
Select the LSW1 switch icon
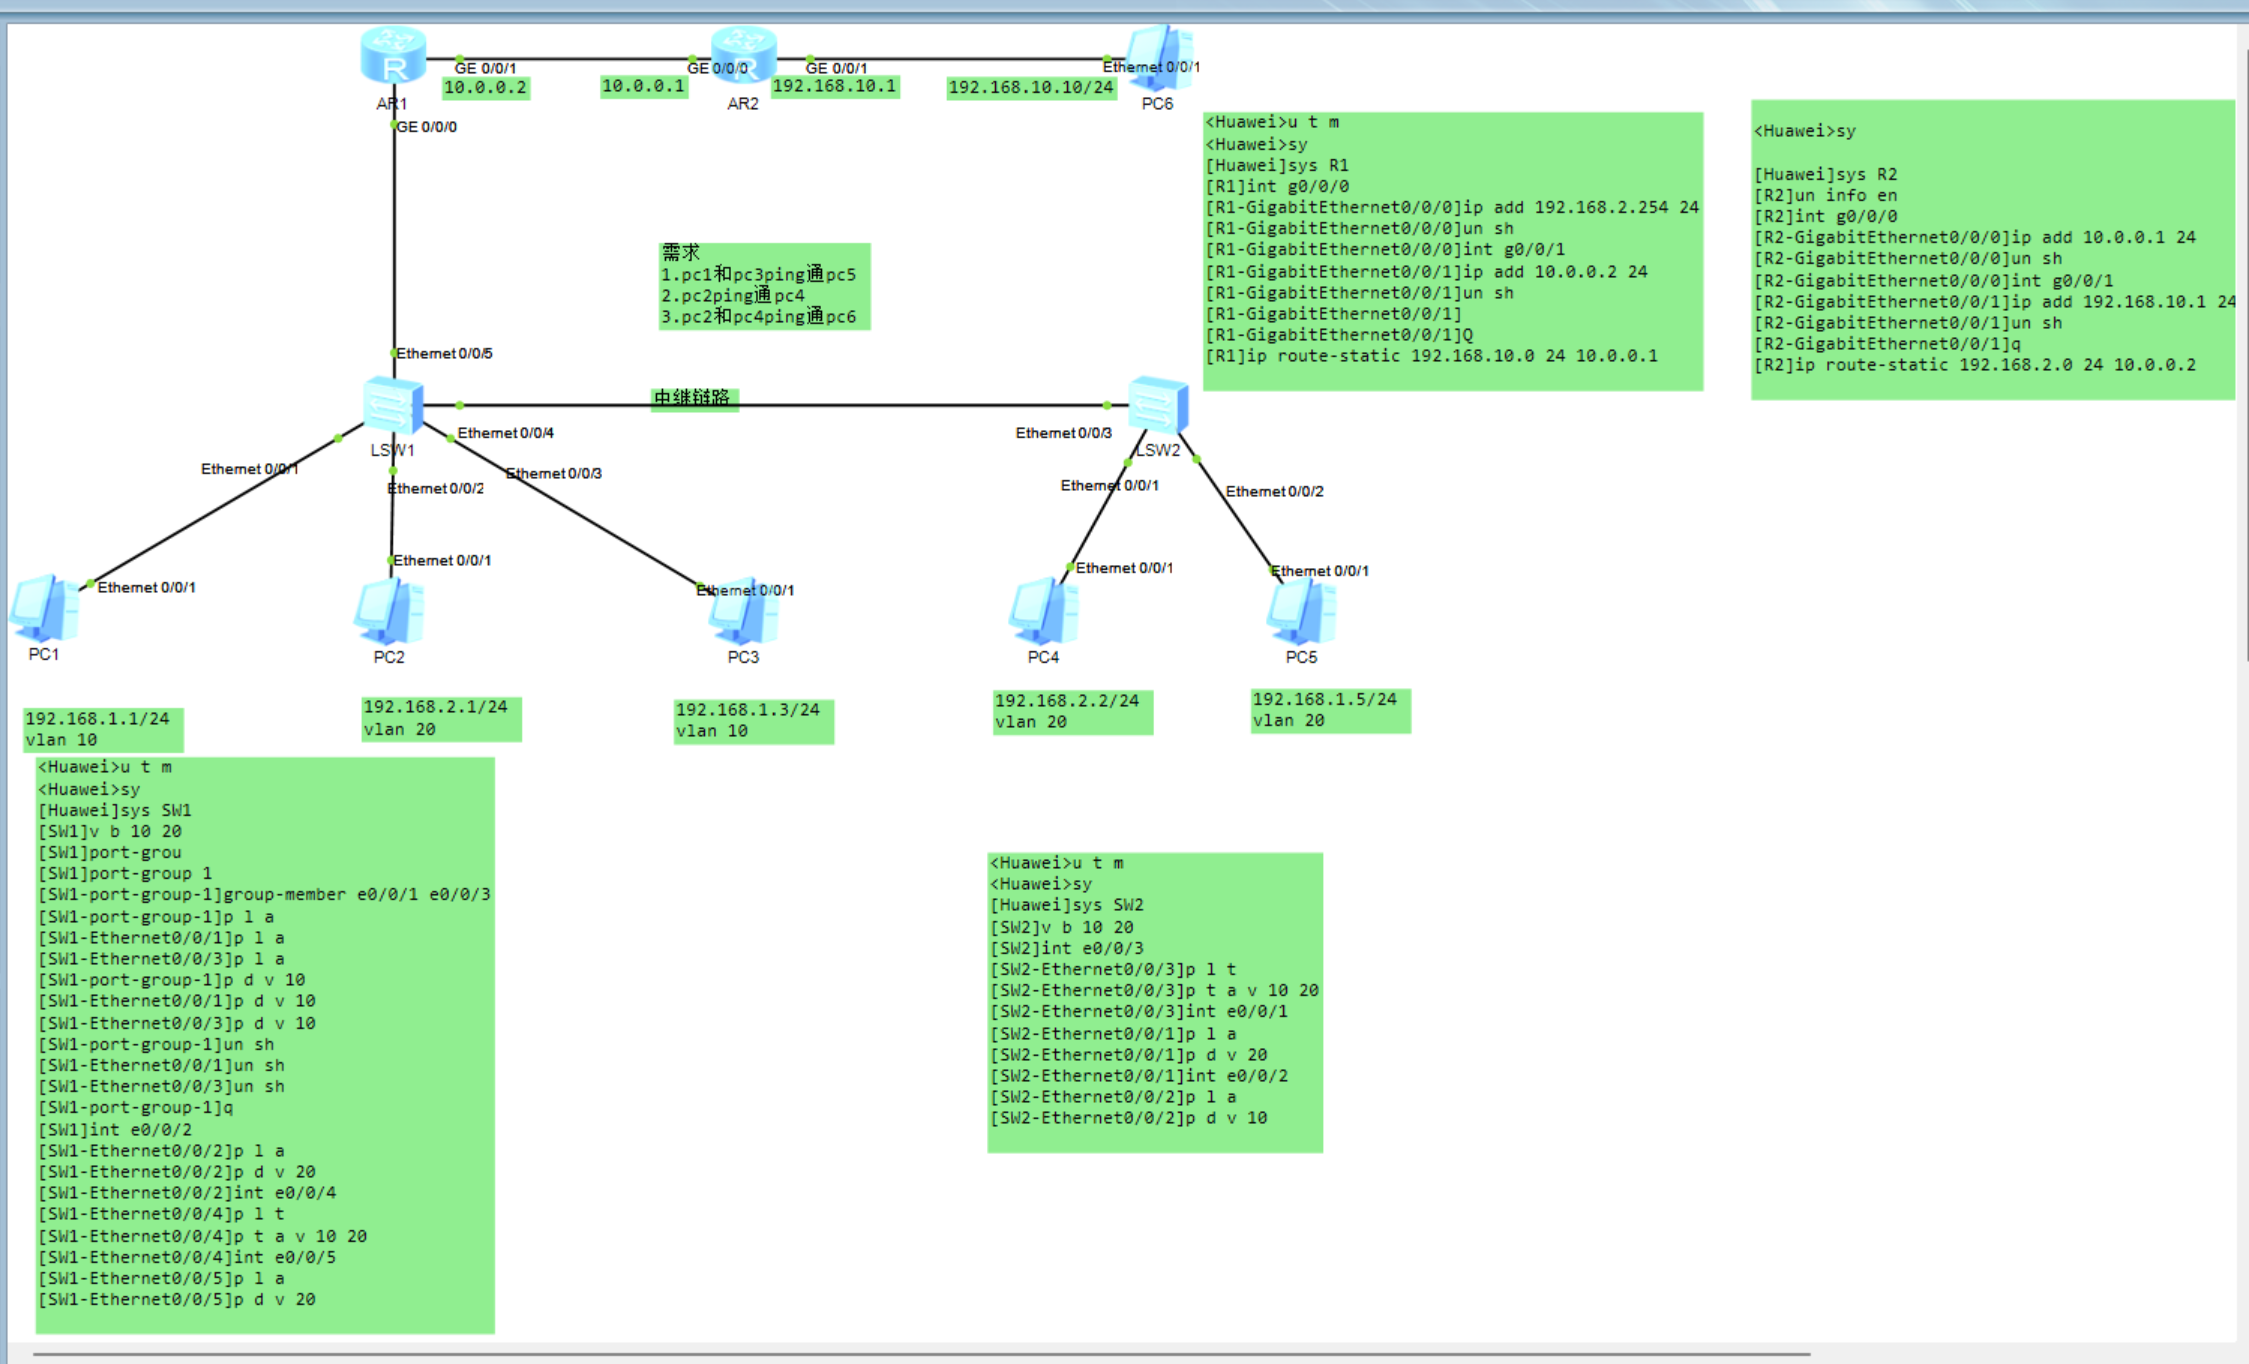pos(393,406)
